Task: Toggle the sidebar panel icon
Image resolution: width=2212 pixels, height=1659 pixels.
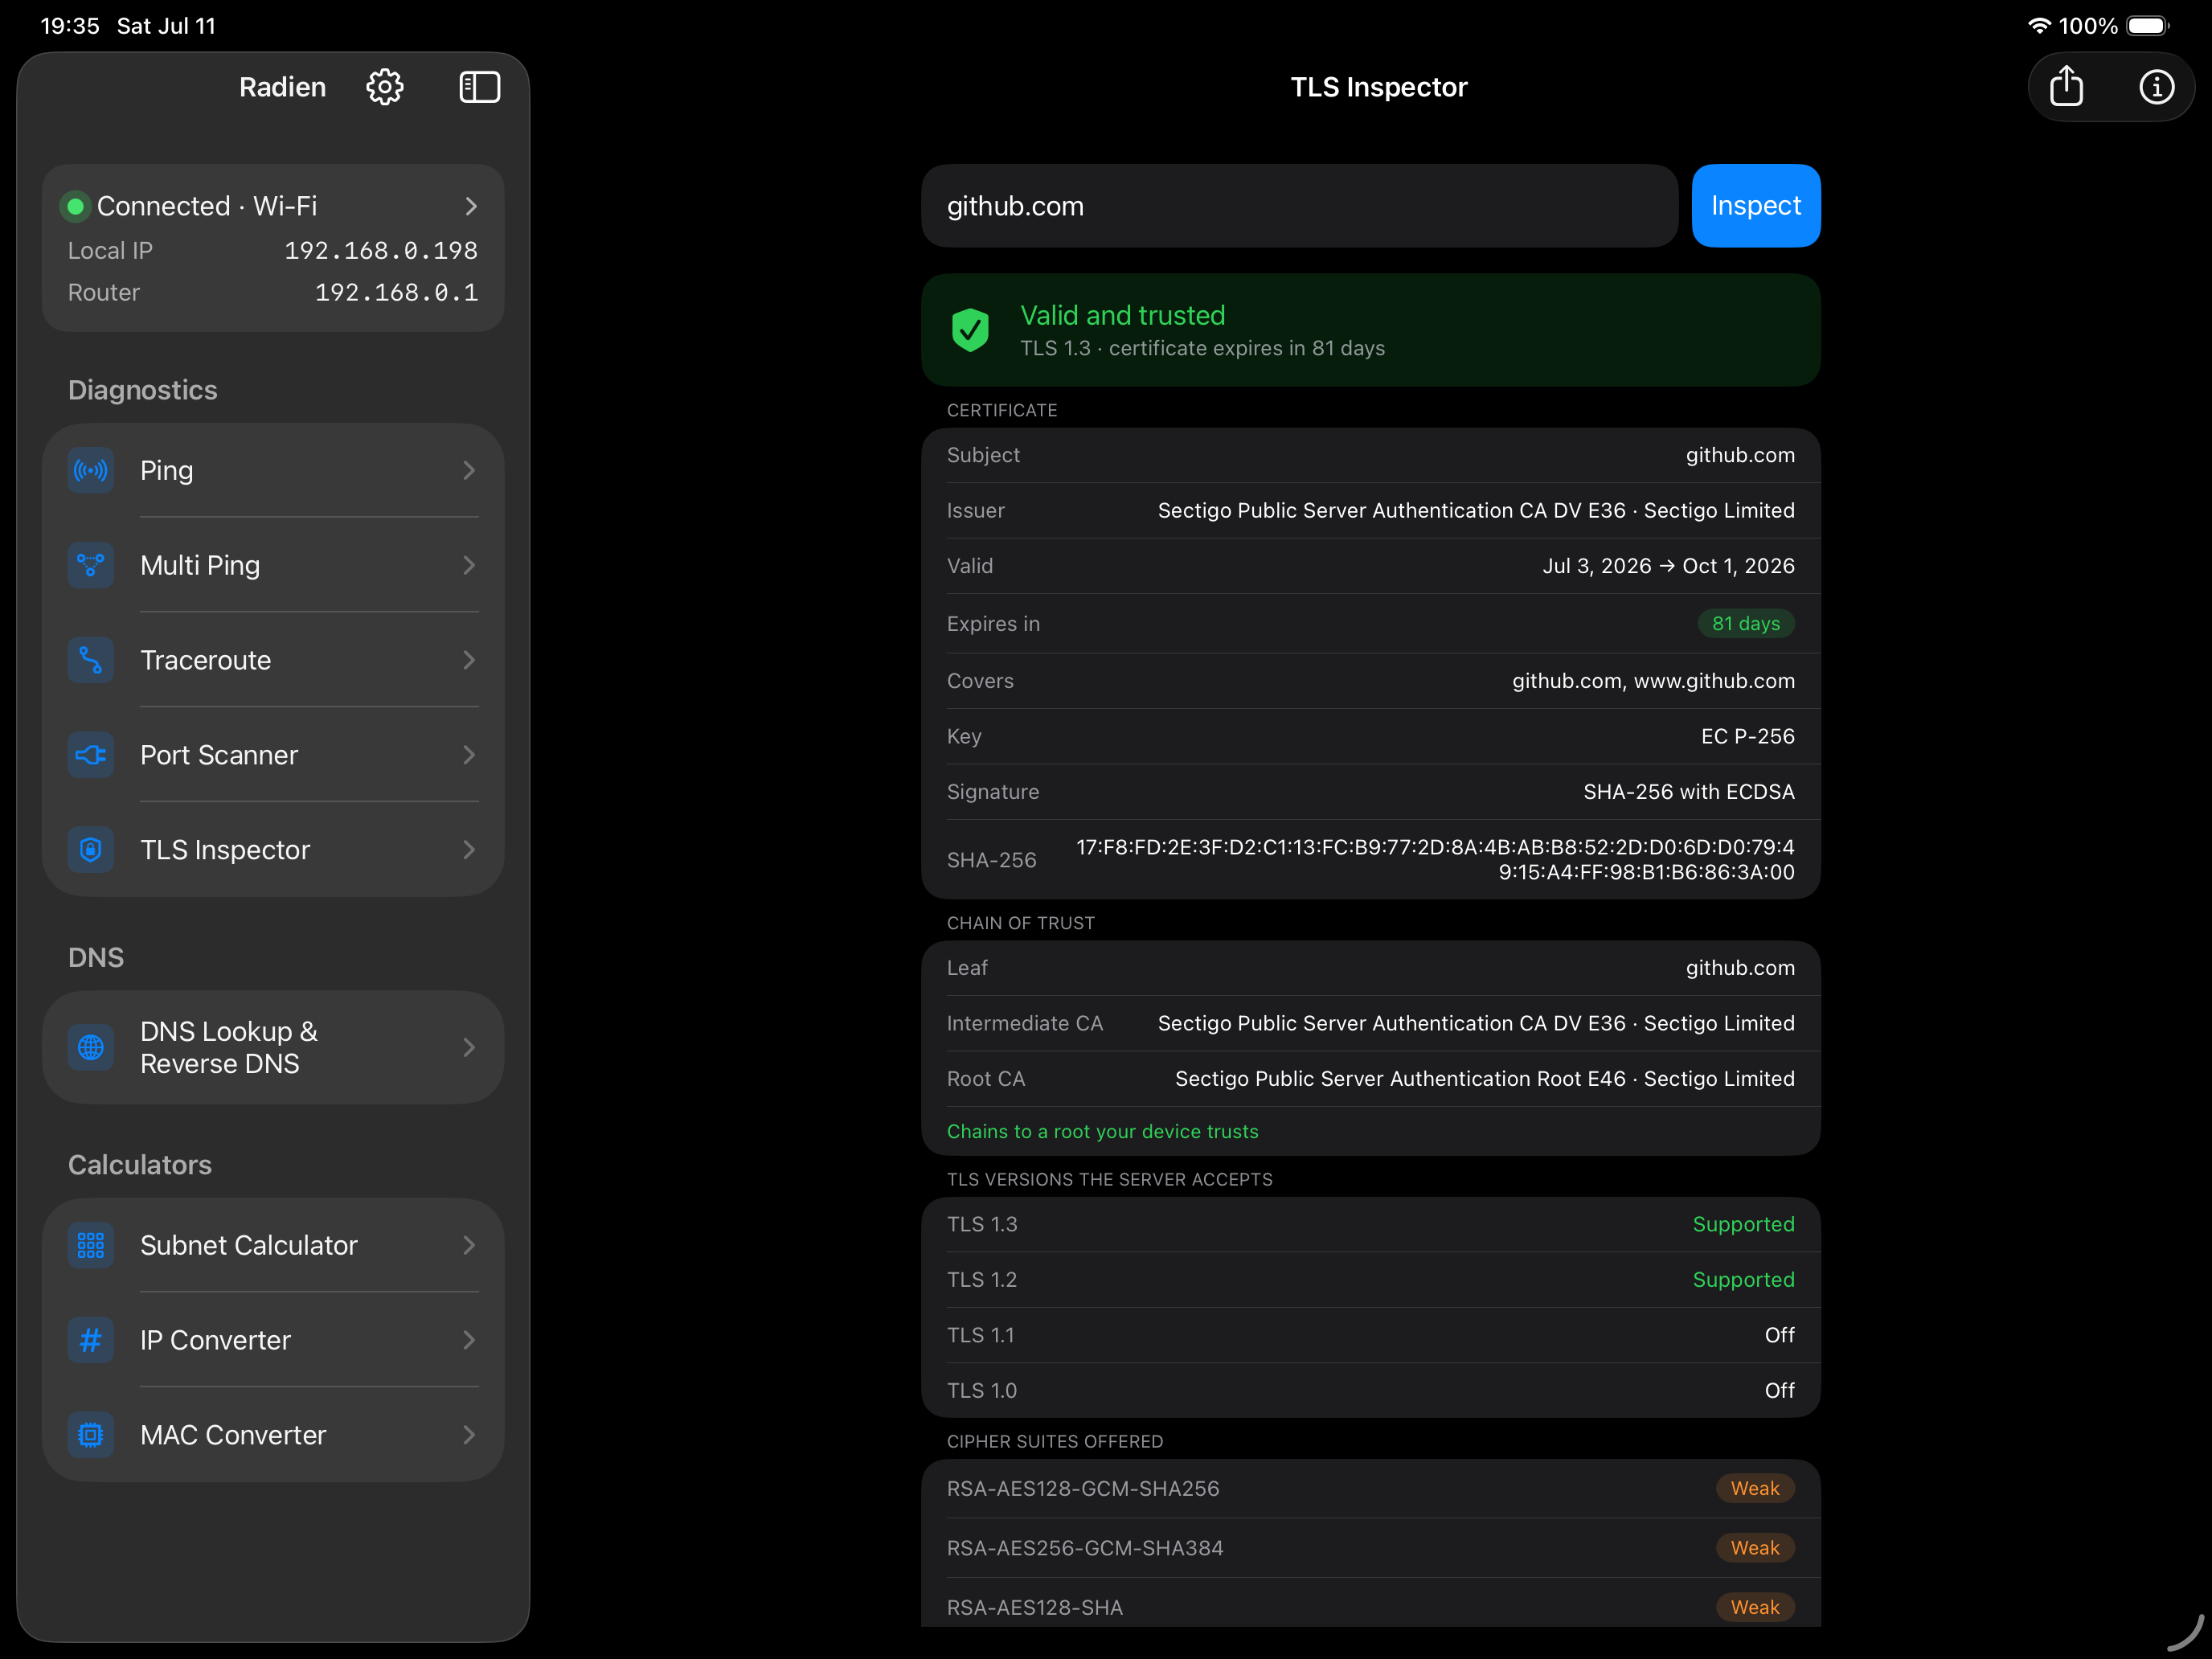Action: click(x=479, y=87)
